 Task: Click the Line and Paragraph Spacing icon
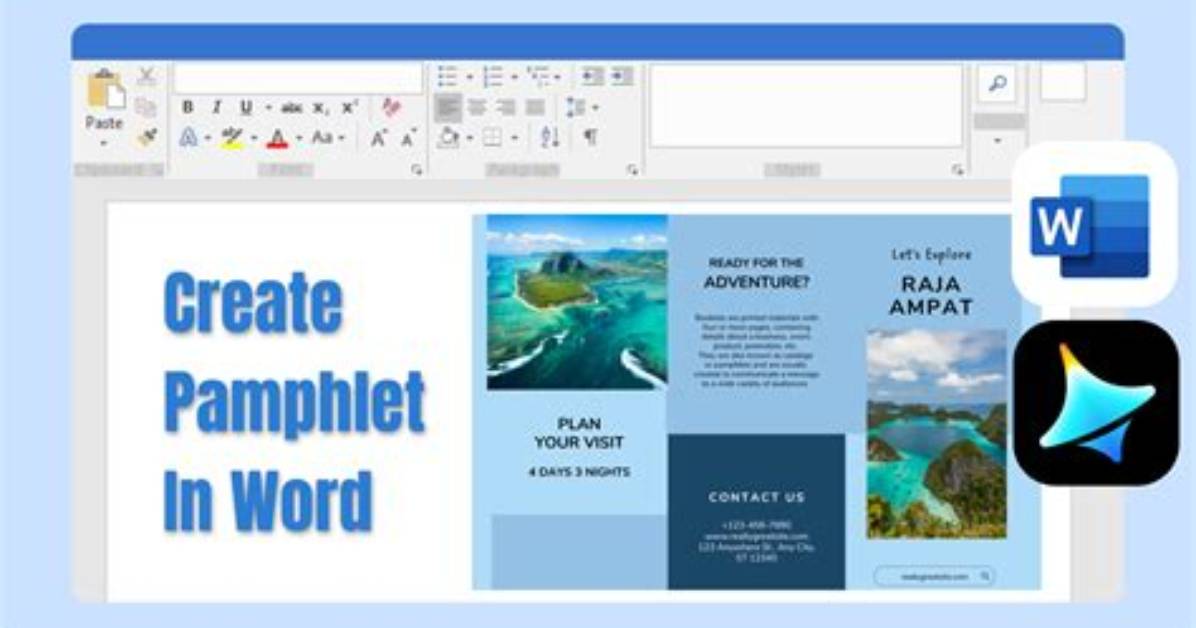pos(576,108)
